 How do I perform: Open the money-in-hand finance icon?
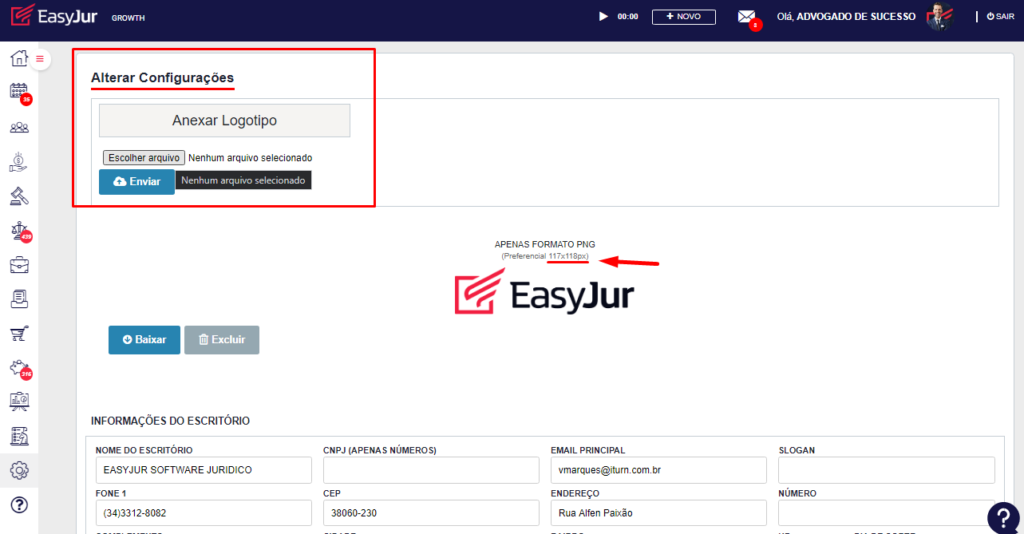pyautogui.click(x=19, y=162)
